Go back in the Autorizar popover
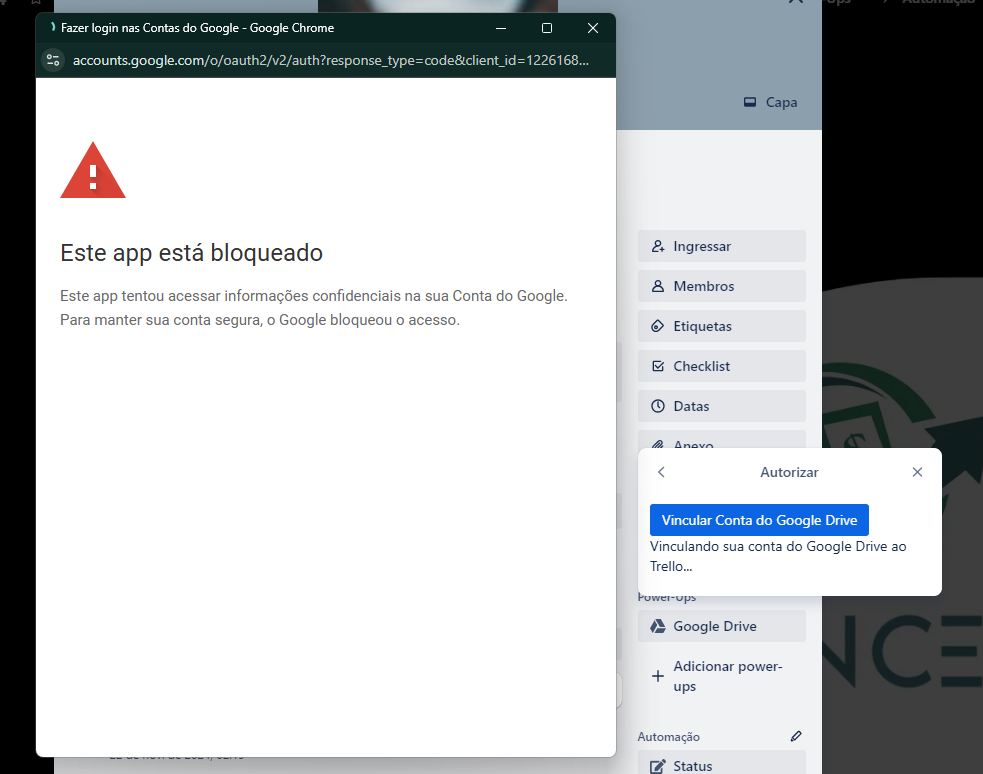The image size is (983, 774). click(661, 472)
